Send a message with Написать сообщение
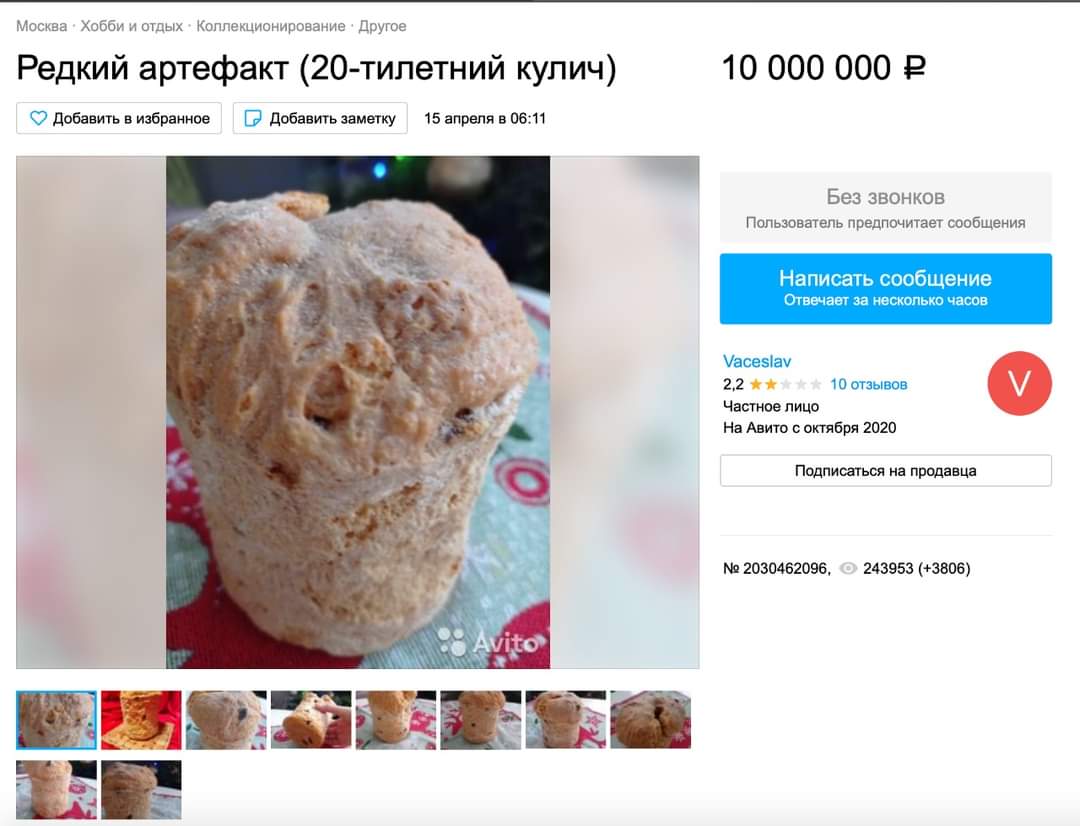Screen dimensions: 1080x826 tap(886, 289)
